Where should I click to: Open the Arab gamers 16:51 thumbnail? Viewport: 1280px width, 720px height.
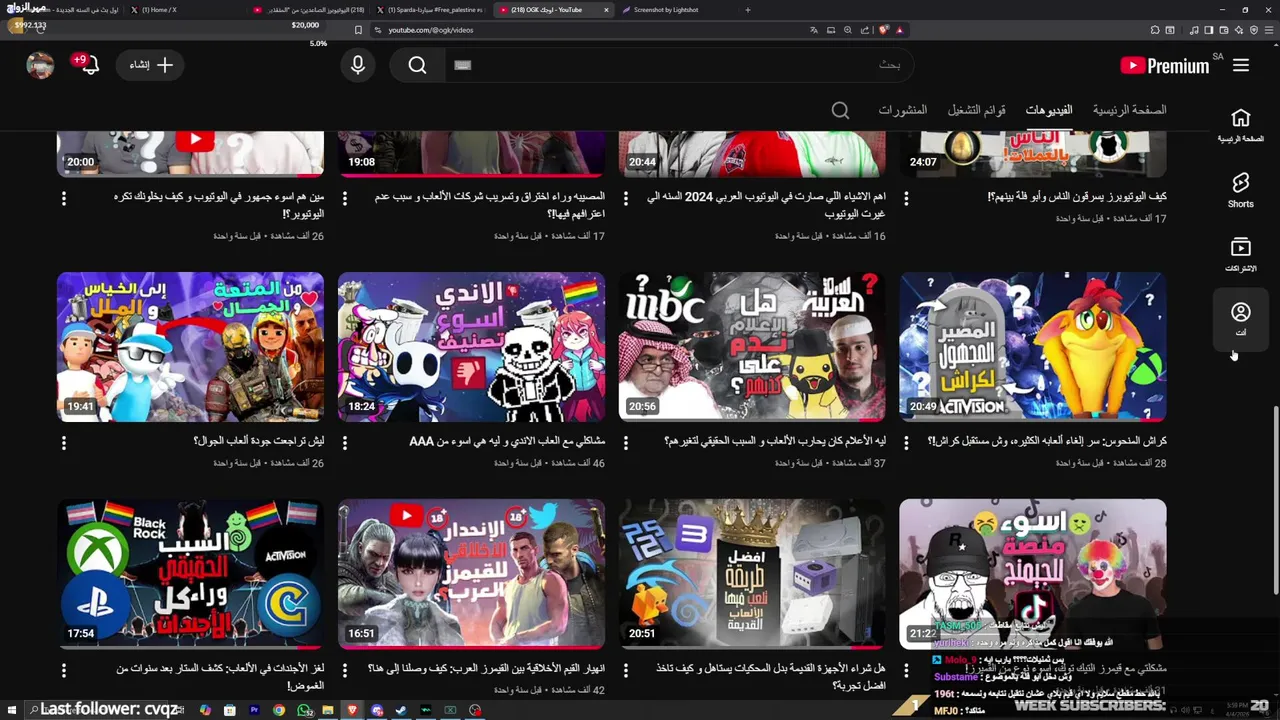(x=471, y=574)
